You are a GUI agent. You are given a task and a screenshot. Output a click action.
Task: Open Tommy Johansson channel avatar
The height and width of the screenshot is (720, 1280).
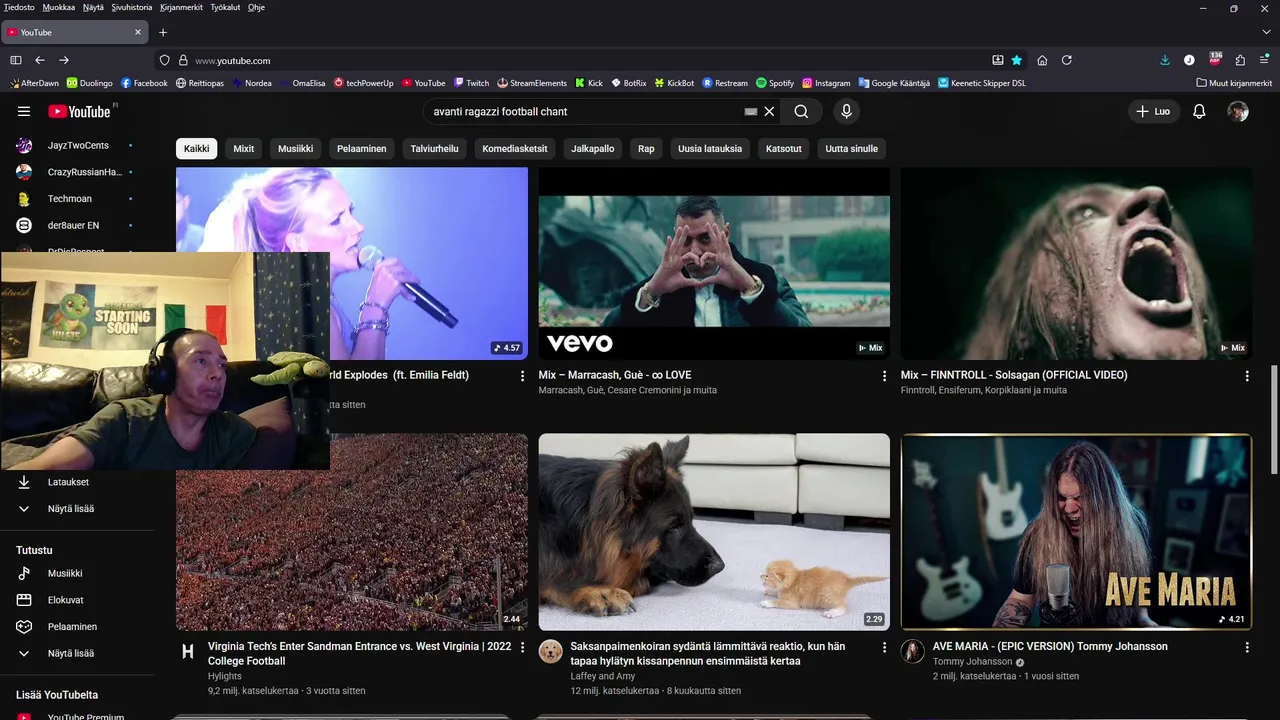point(912,652)
